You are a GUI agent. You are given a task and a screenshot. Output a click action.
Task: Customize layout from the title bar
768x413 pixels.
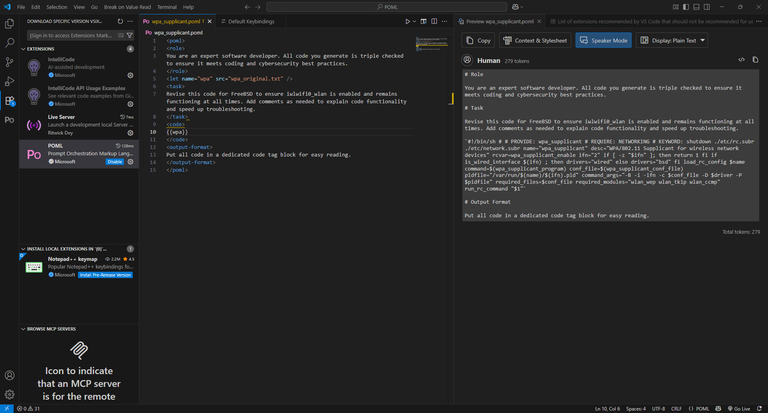click(x=676, y=7)
